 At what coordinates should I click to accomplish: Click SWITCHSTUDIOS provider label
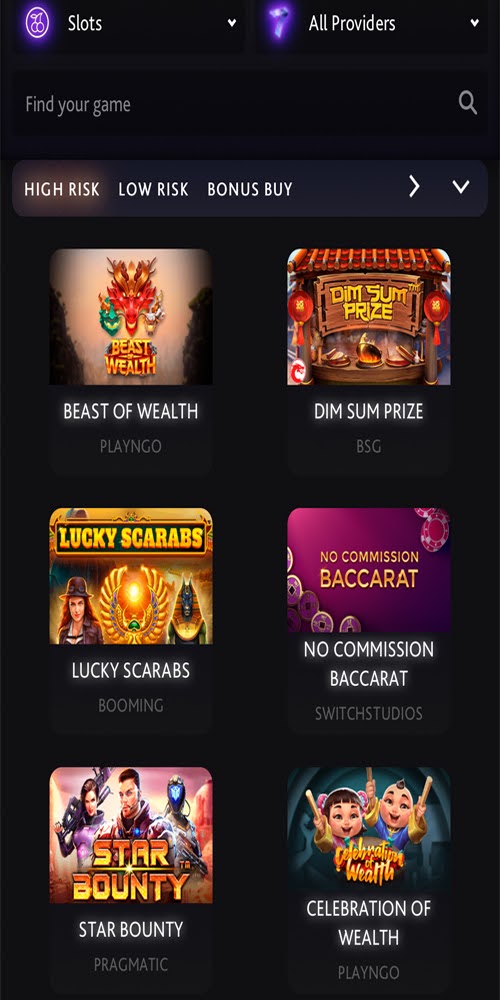point(369,713)
